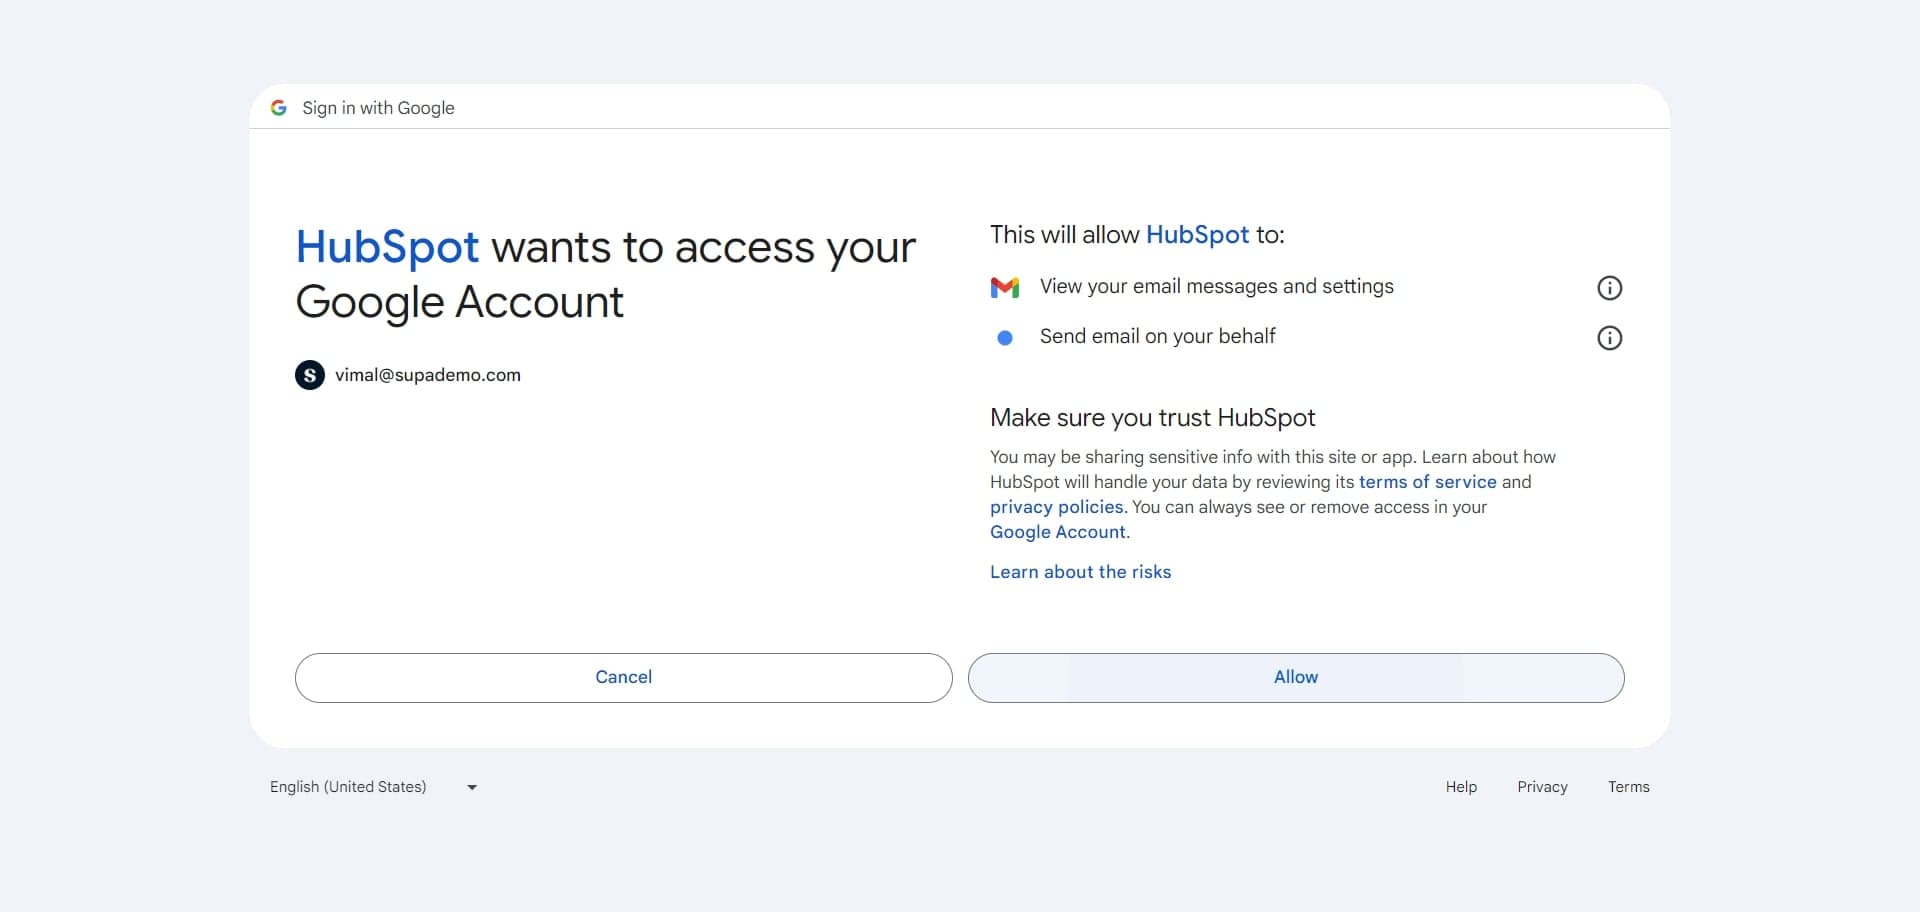Open info details for sending email on behalf
This screenshot has height=912, width=1920.
(1609, 338)
